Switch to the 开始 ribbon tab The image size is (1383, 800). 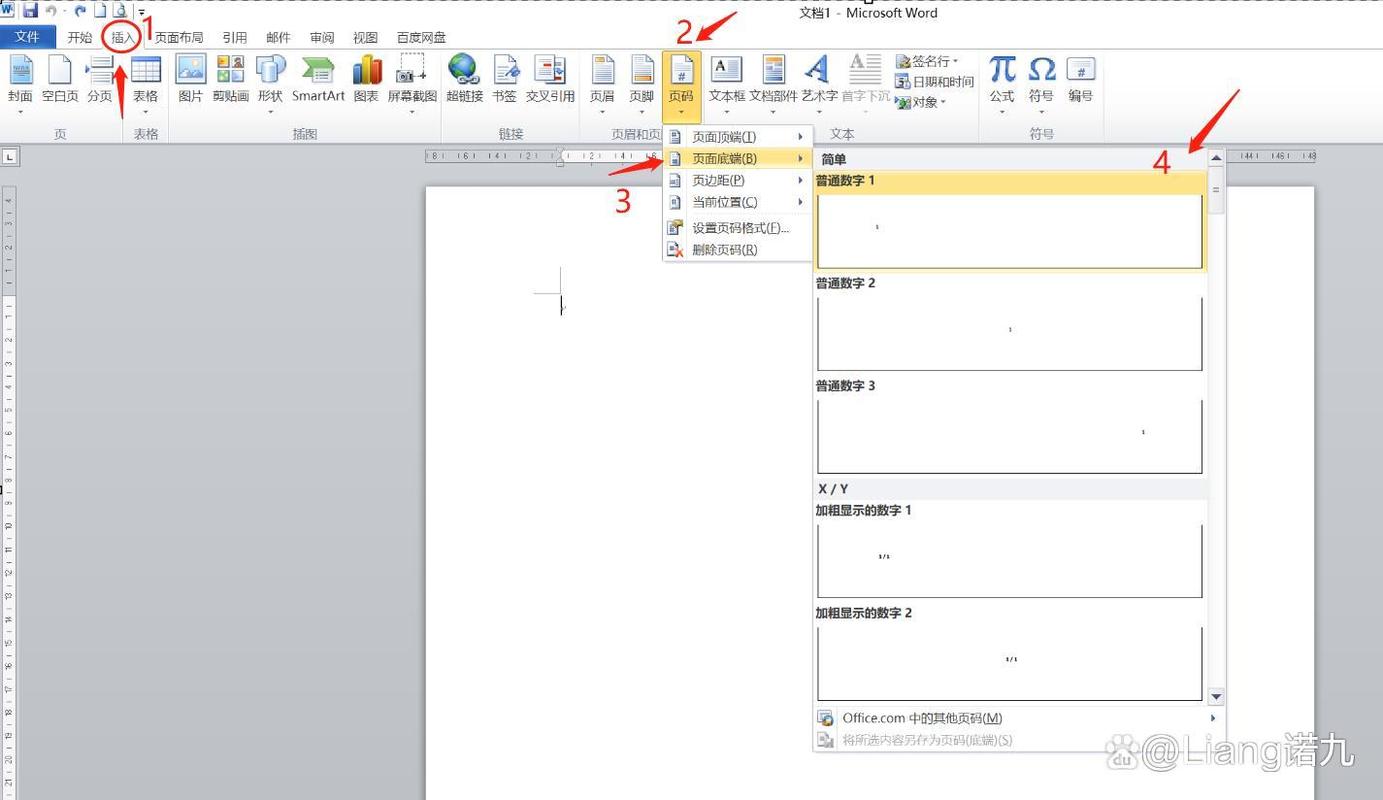point(80,37)
